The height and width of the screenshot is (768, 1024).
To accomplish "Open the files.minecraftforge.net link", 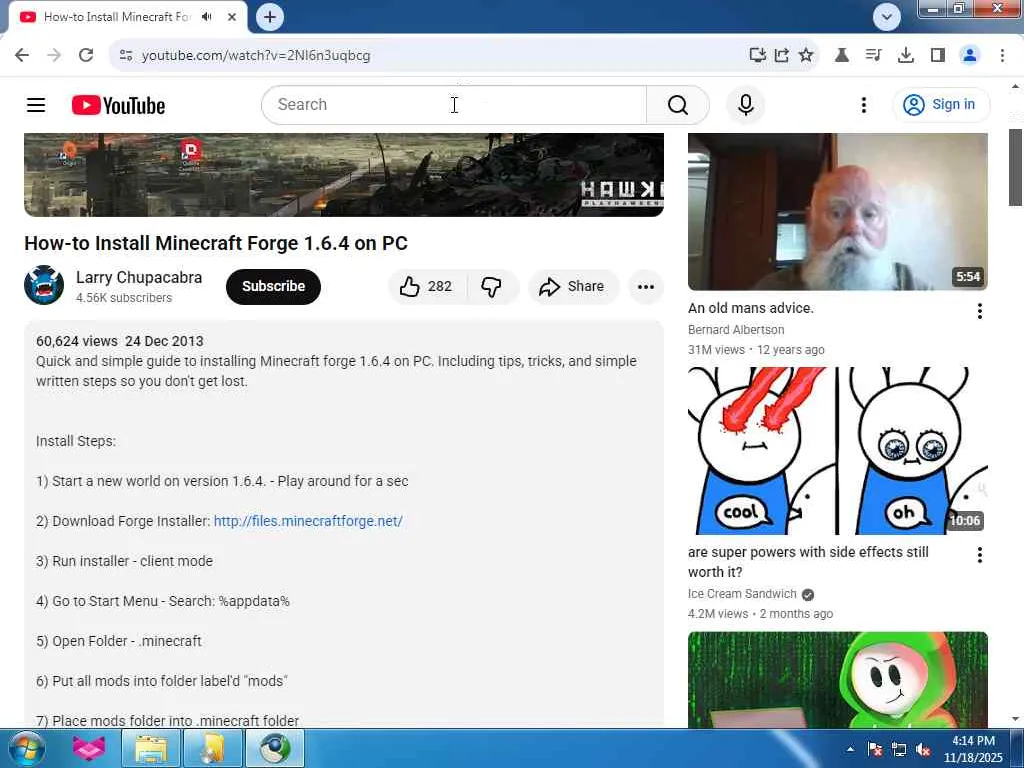I will point(308,521).
